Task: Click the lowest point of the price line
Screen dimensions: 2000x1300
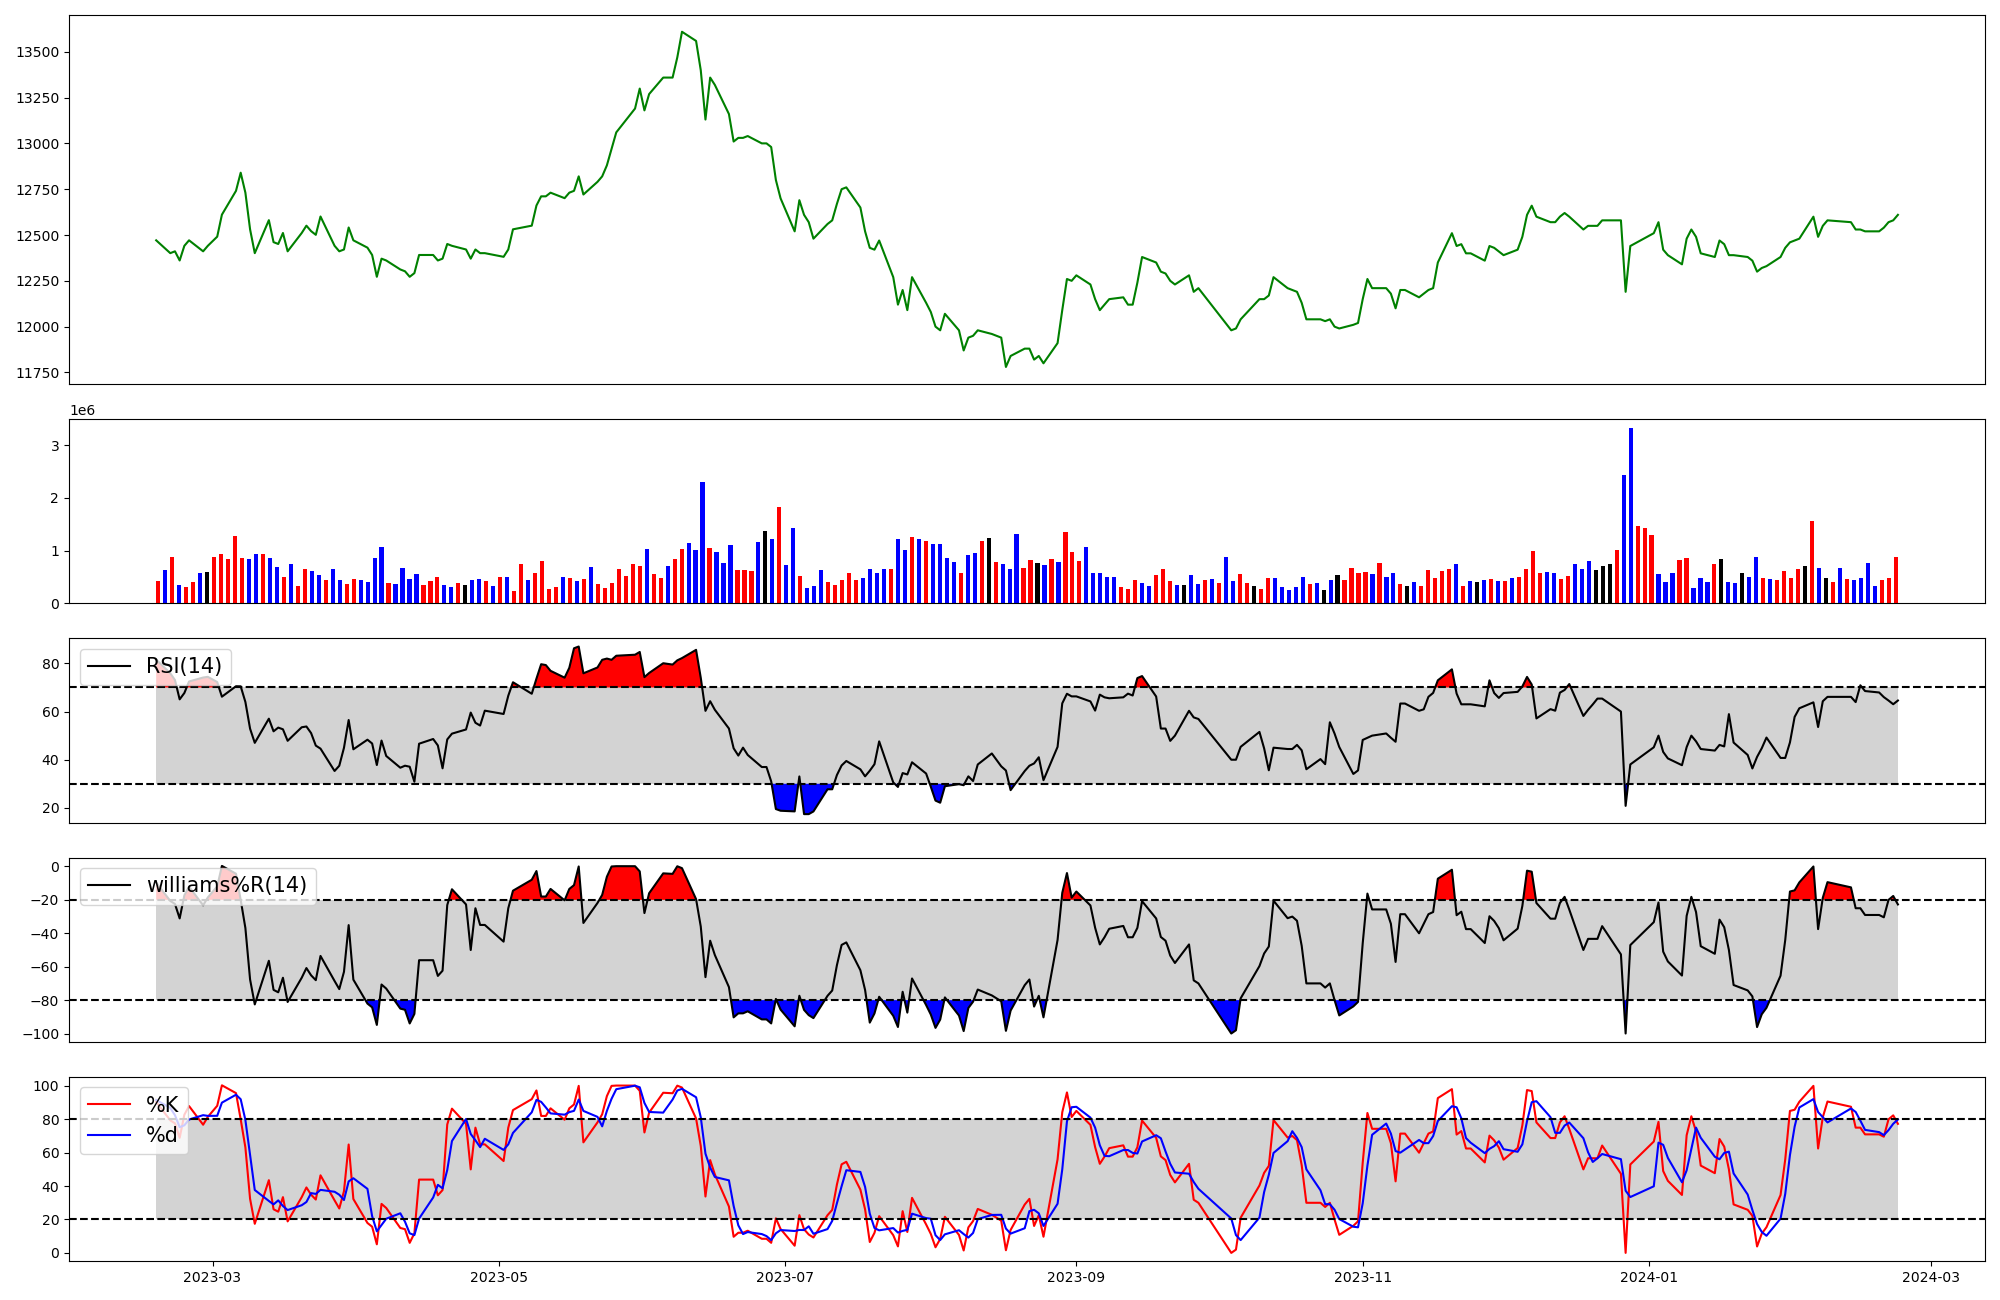Action: click(1006, 367)
